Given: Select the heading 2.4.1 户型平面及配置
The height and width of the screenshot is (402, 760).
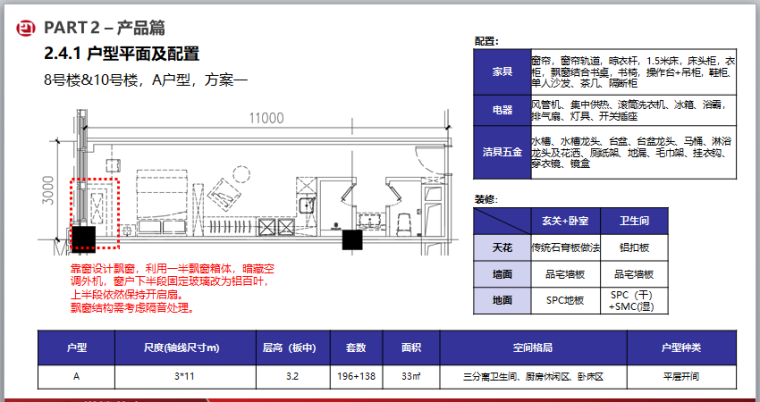Looking at the screenshot, I should coord(121,53).
